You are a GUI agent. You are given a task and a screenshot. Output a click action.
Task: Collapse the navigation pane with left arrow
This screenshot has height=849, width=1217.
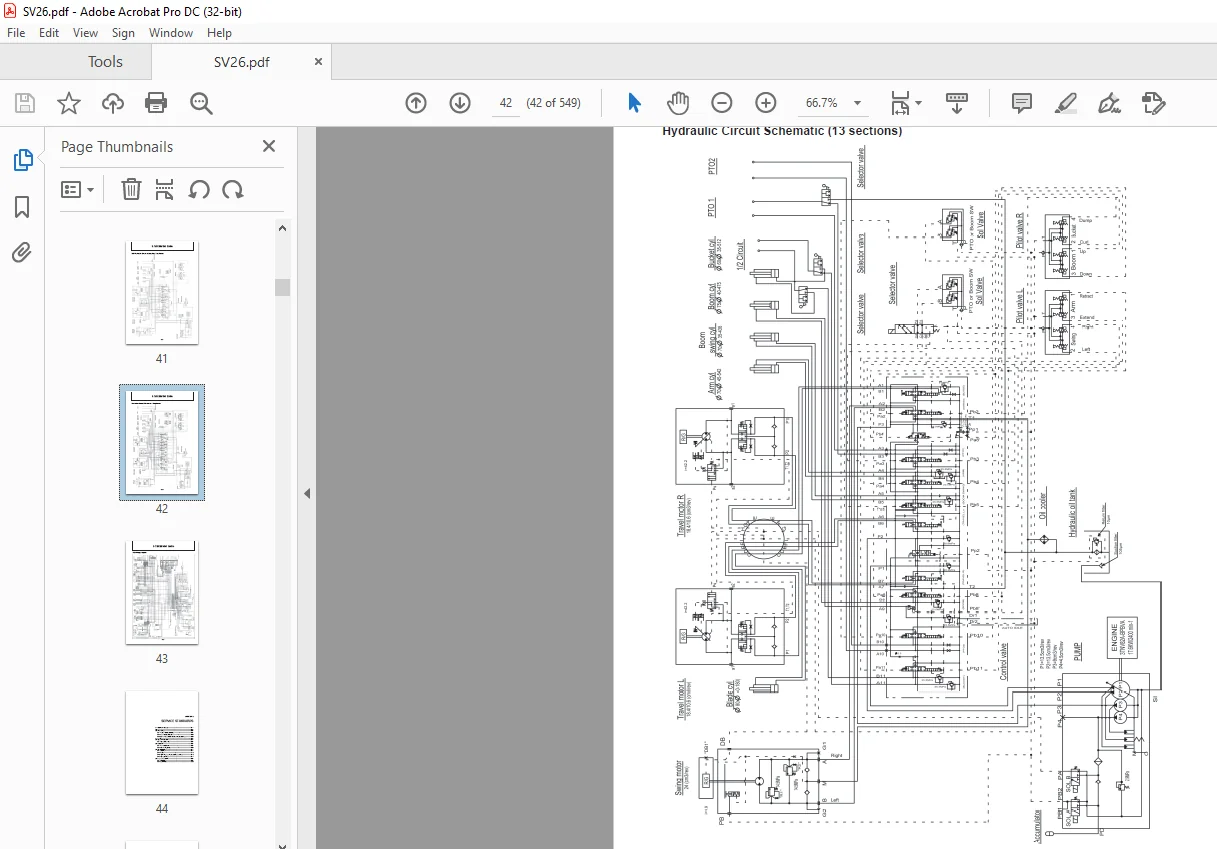pos(307,493)
